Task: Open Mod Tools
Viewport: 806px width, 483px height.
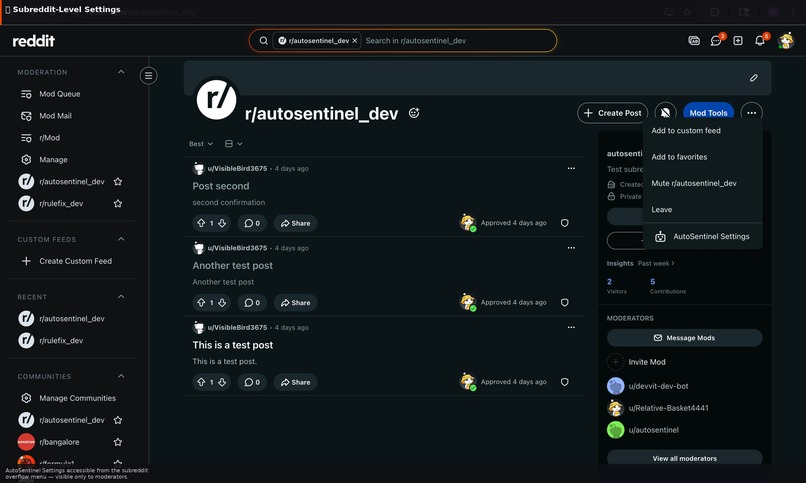Action: point(708,113)
